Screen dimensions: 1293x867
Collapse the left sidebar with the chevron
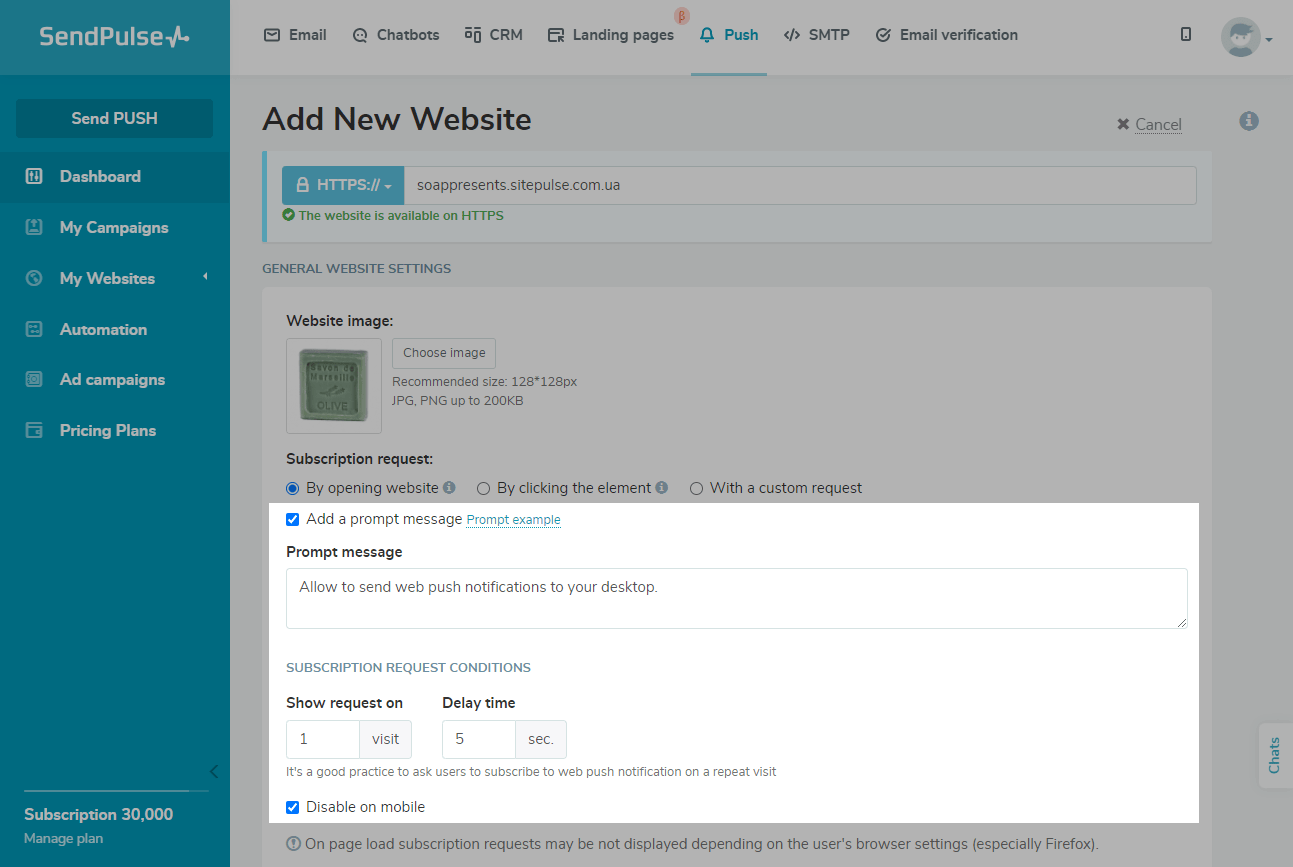pyautogui.click(x=213, y=771)
